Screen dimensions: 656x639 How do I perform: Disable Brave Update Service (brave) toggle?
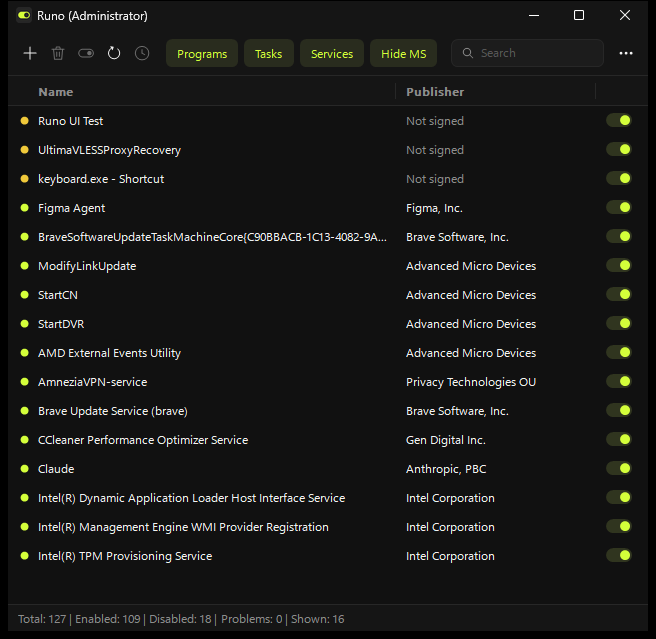coord(619,411)
